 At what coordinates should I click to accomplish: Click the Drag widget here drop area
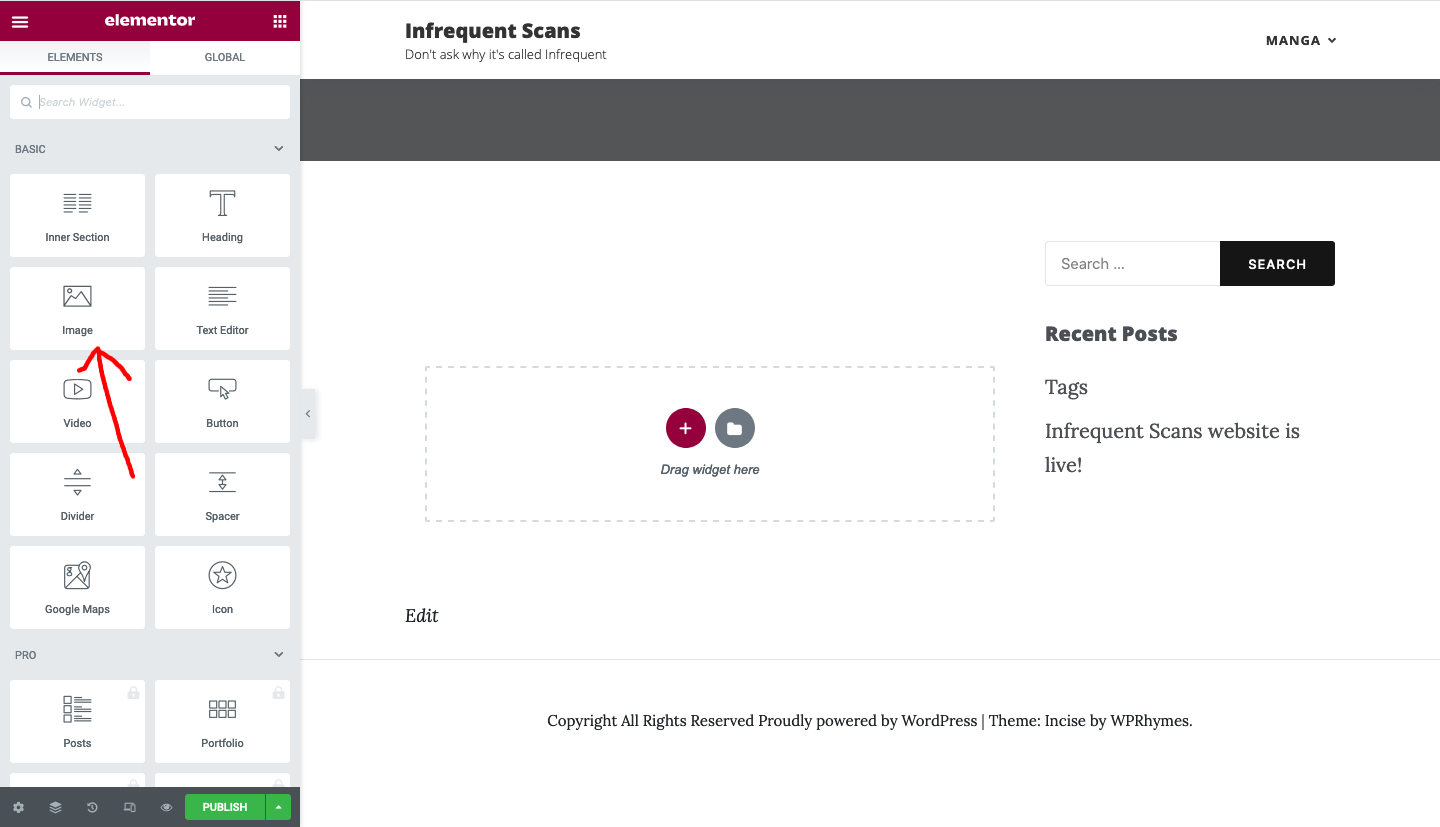(710, 443)
